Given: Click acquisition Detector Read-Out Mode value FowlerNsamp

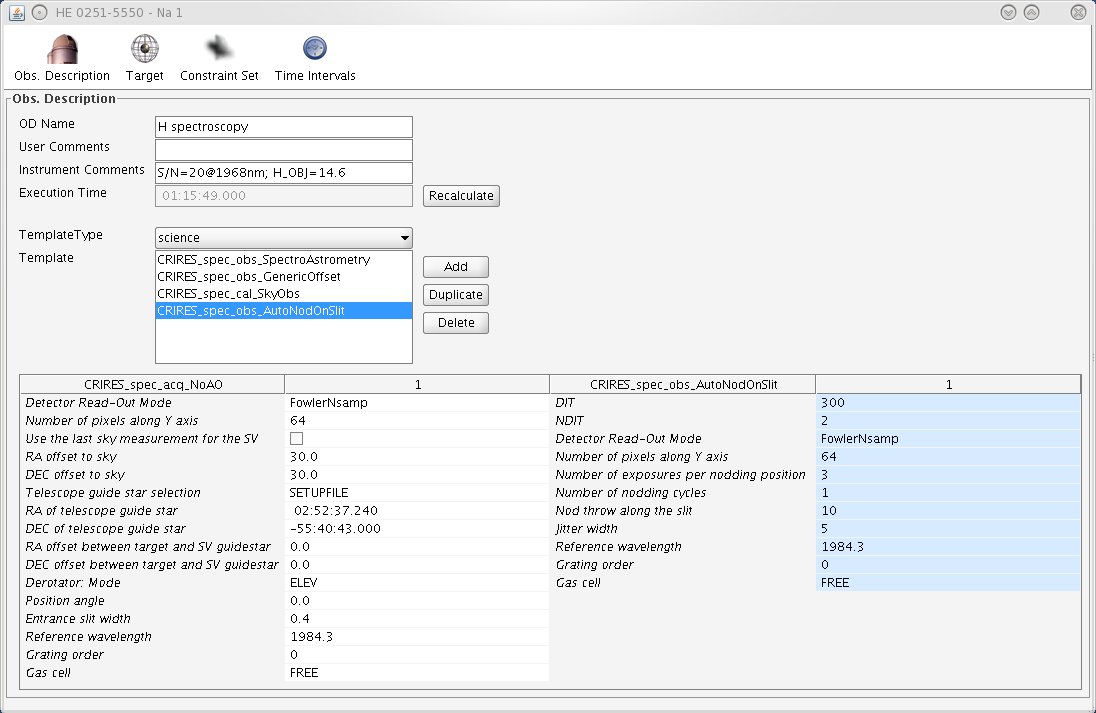Looking at the screenshot, I should point(417,403).
